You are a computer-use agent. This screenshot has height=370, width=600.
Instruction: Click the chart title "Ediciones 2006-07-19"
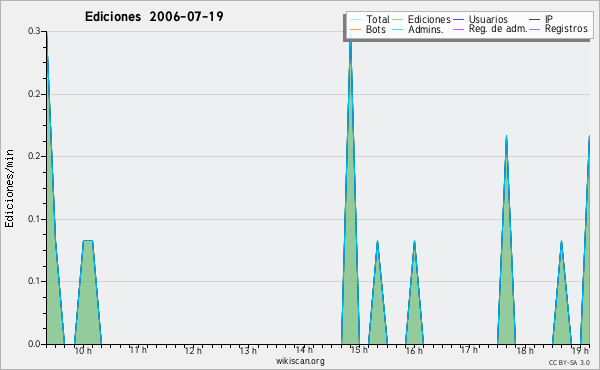point(154,17)
